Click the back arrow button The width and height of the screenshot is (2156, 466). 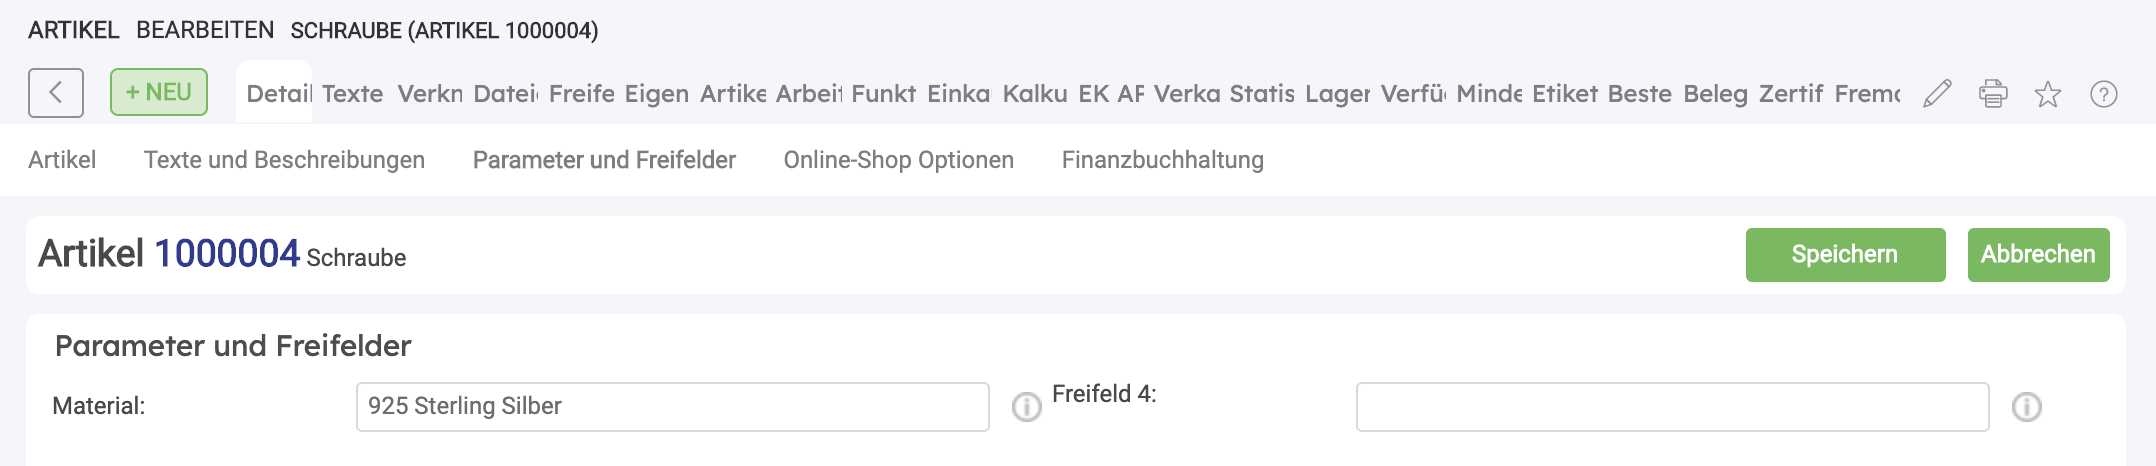pyautogui.click(x=56, y=93)
